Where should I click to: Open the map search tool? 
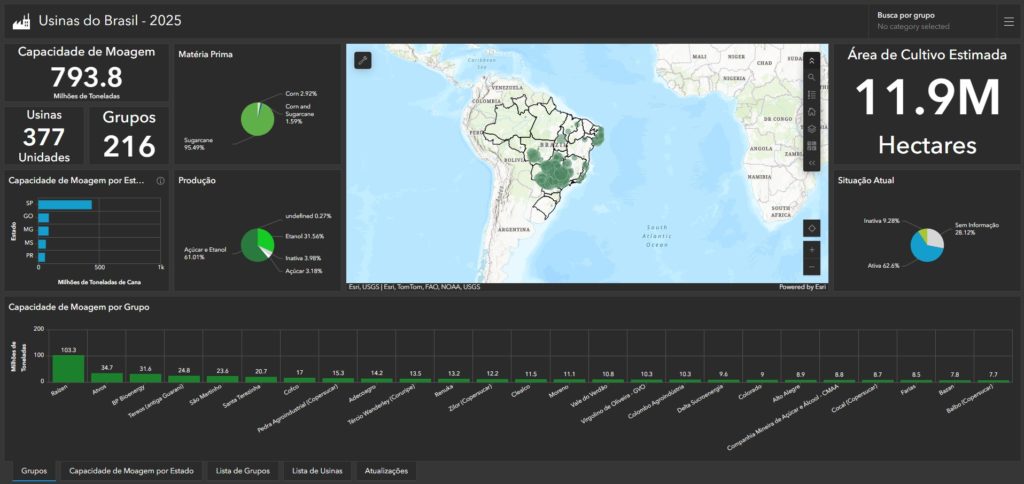click(811, 78)
